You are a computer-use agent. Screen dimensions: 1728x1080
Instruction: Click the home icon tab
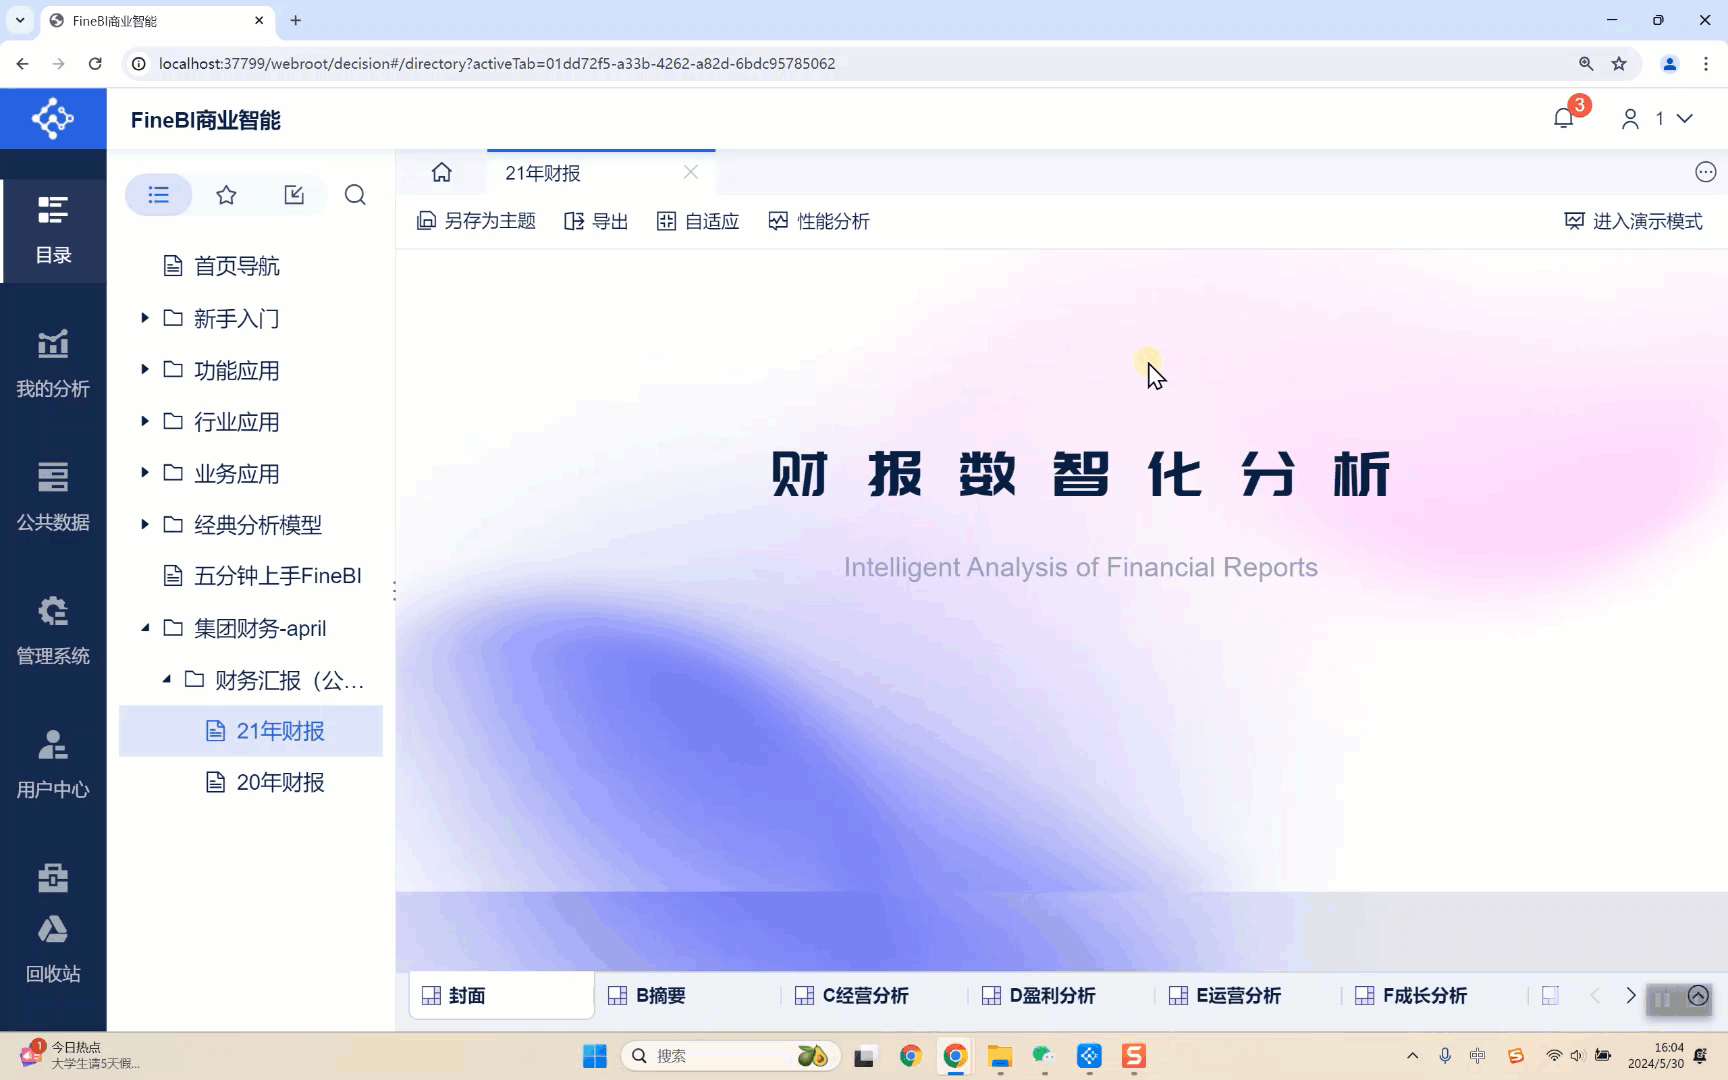[x=441, y=172]
